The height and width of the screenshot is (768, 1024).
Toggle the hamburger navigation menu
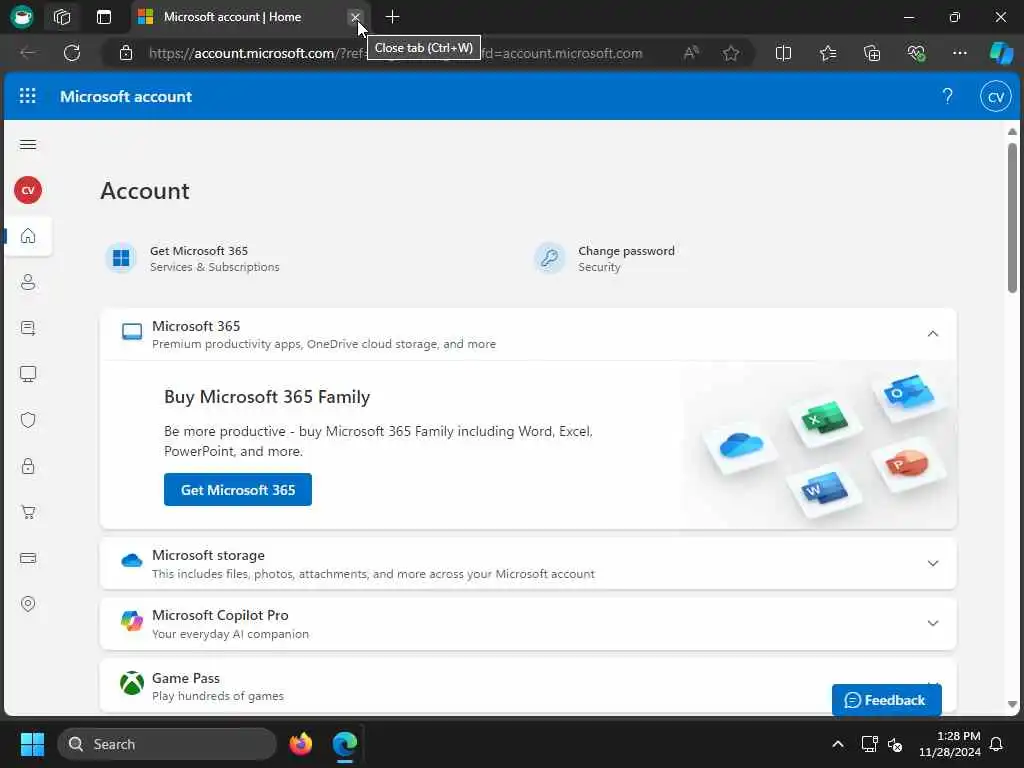tap(28, 144)
